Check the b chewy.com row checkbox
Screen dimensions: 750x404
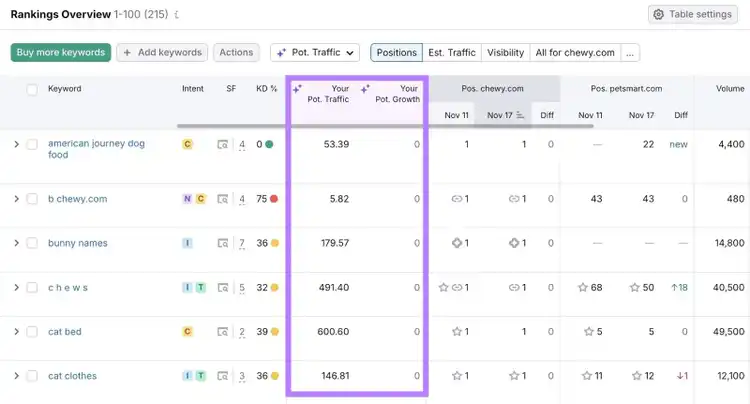click(32, 199)
